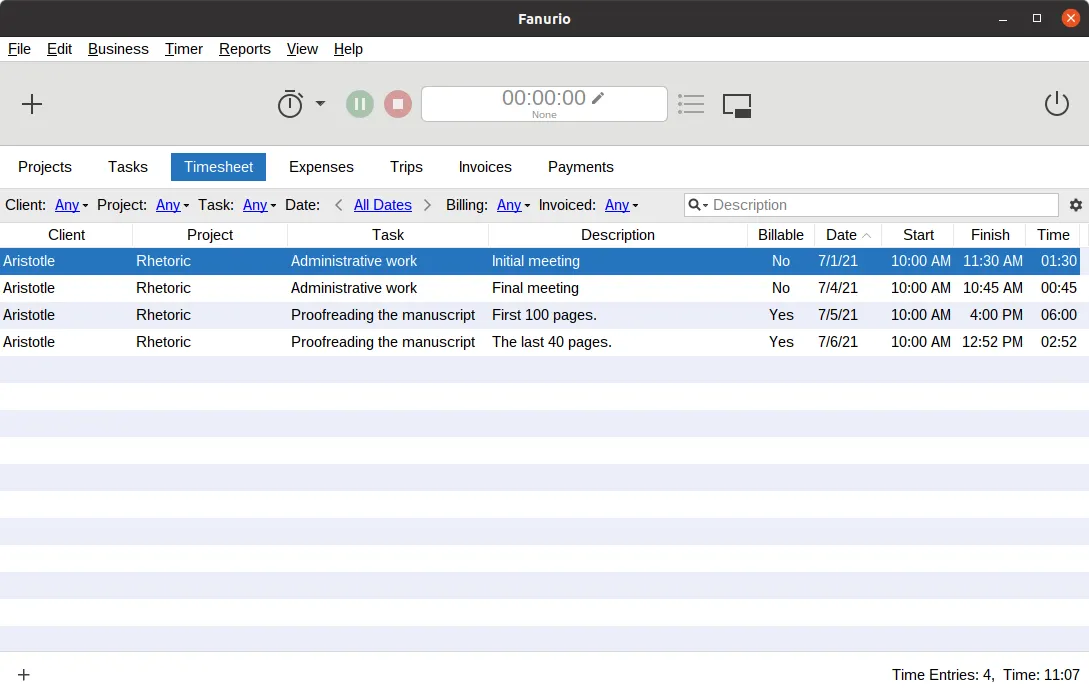This screenshot has width=1089, height=694.
Task: Switch to the mini timer window
Action: tap(737, 106)
